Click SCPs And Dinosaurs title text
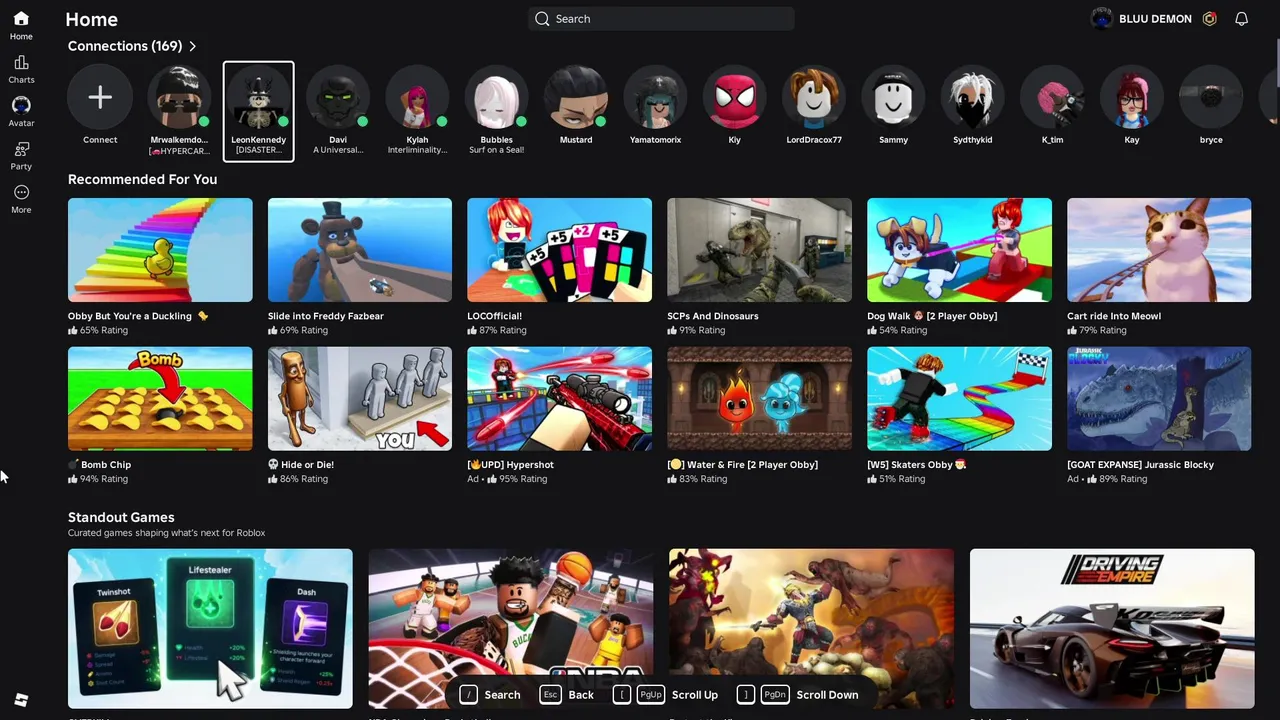This screenshot has height=720, width=1280. pos(713,316)
